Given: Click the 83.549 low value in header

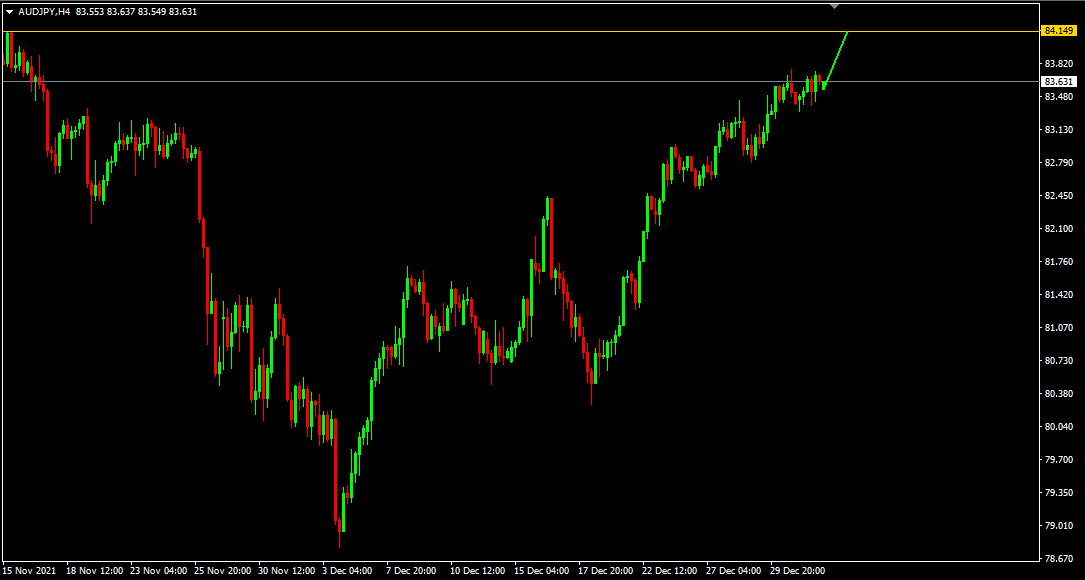Looking at the screenshot, I should (x=151, y=12).
